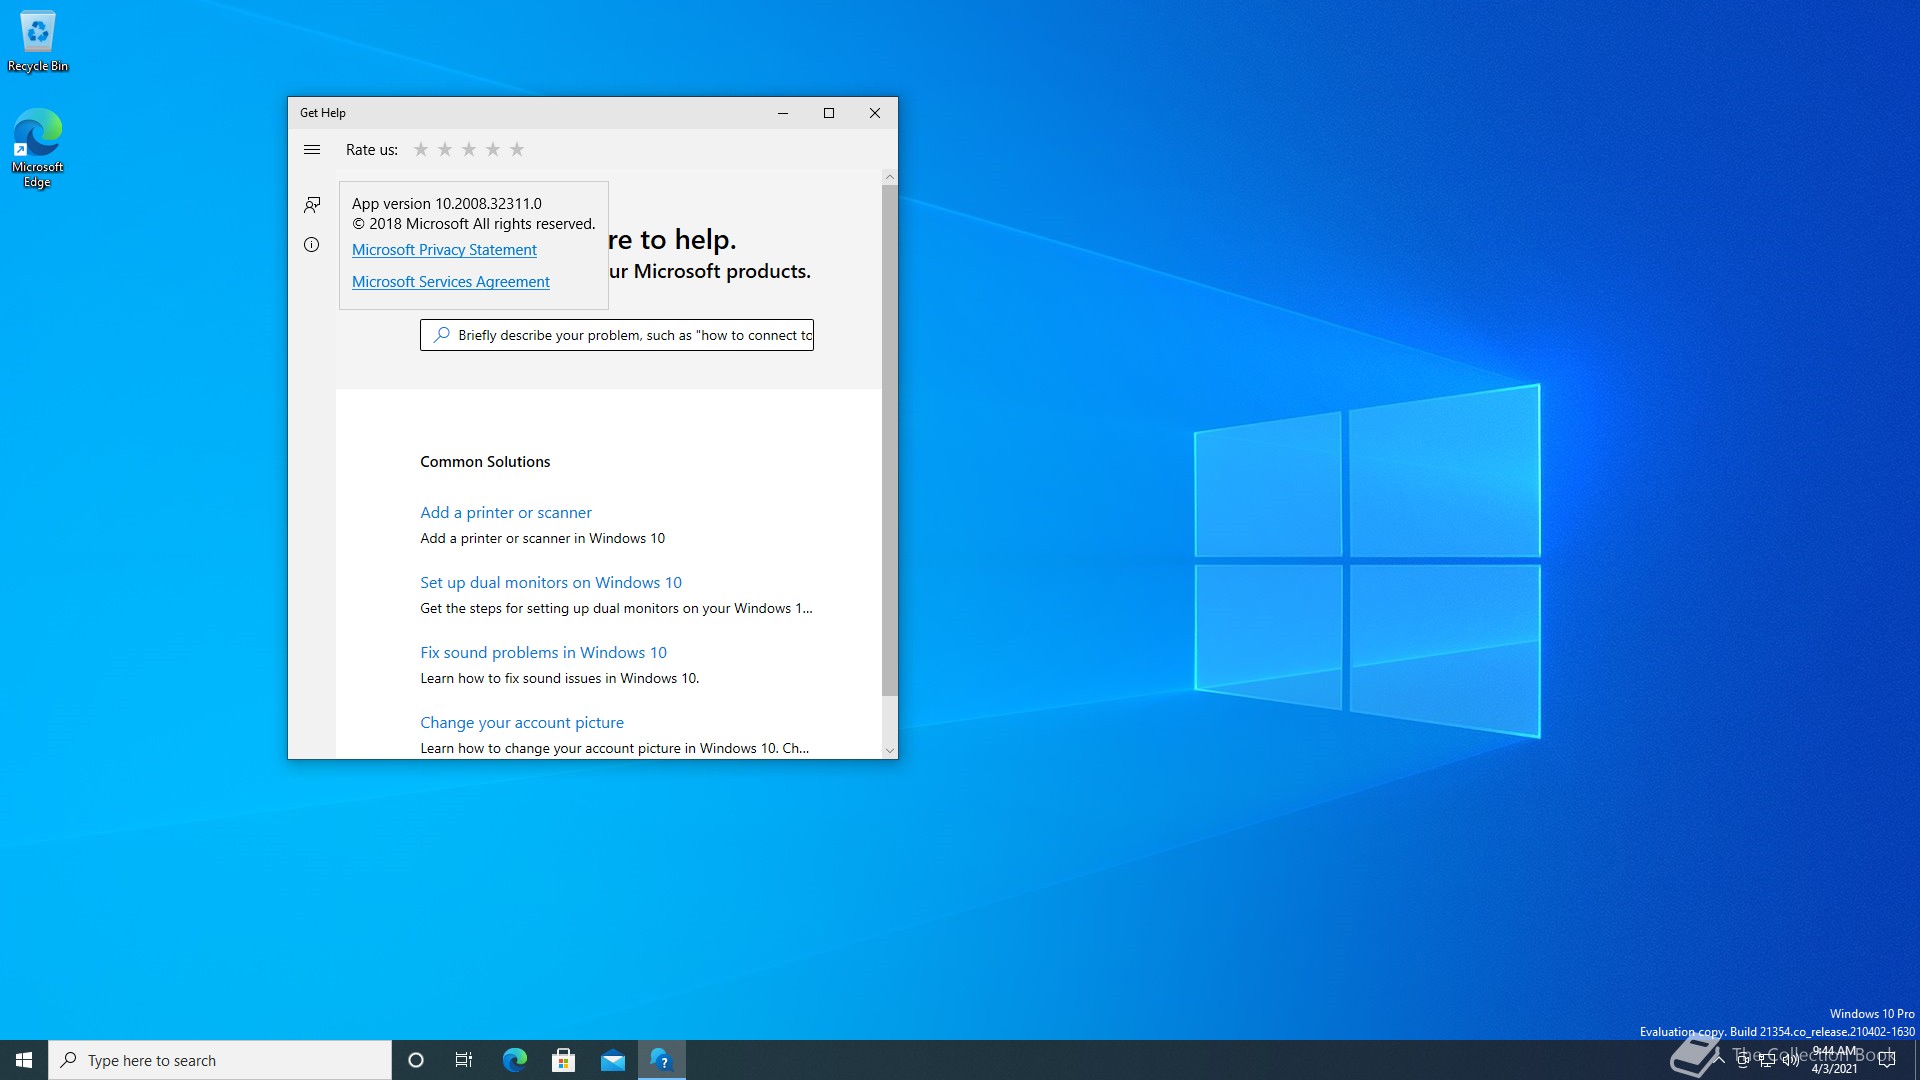Screen dimensions: 1920x1080
Task: Open Task View on the taskbar
Action: pos(464,1060)
